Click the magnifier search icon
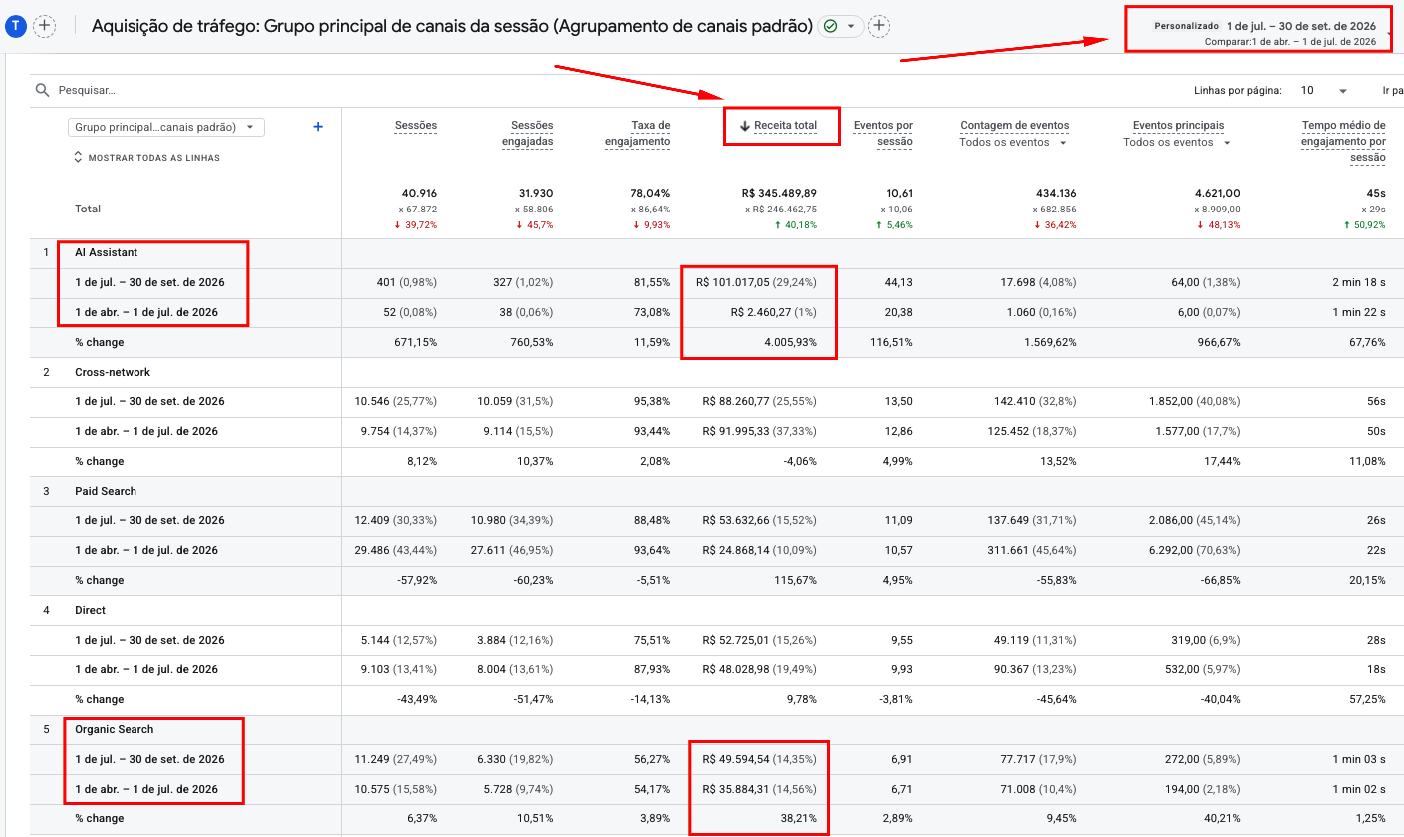The image size is (1404, 837). pos(43,90)
